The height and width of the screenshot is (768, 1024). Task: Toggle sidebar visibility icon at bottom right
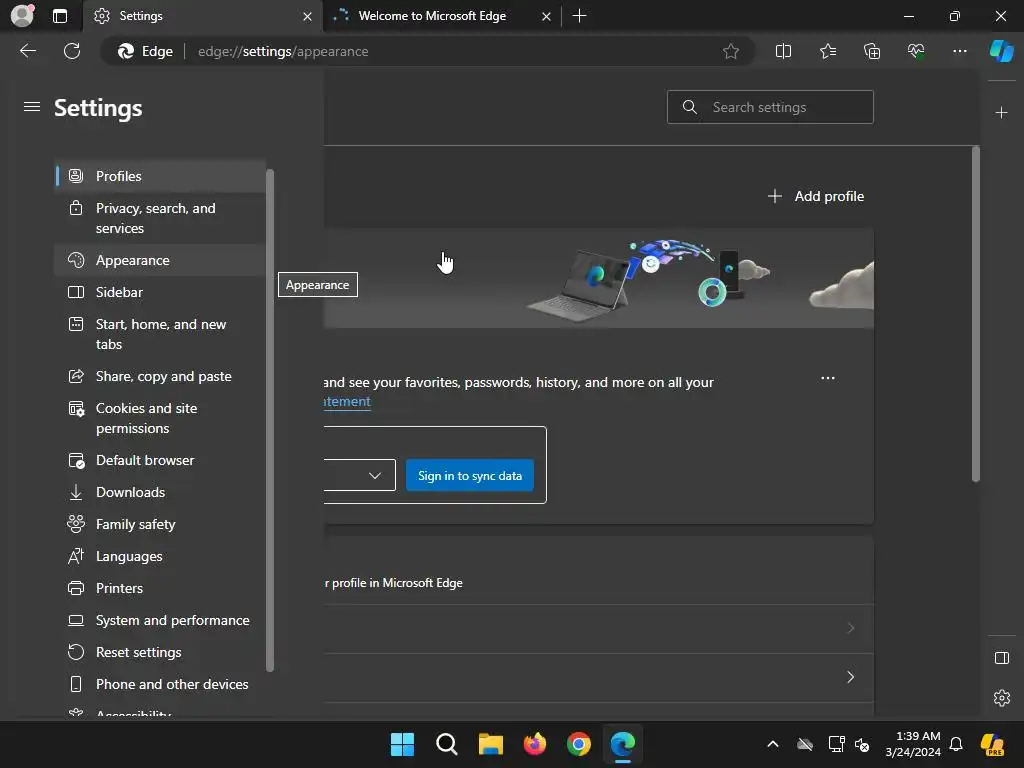click(x=1001, y=658)
